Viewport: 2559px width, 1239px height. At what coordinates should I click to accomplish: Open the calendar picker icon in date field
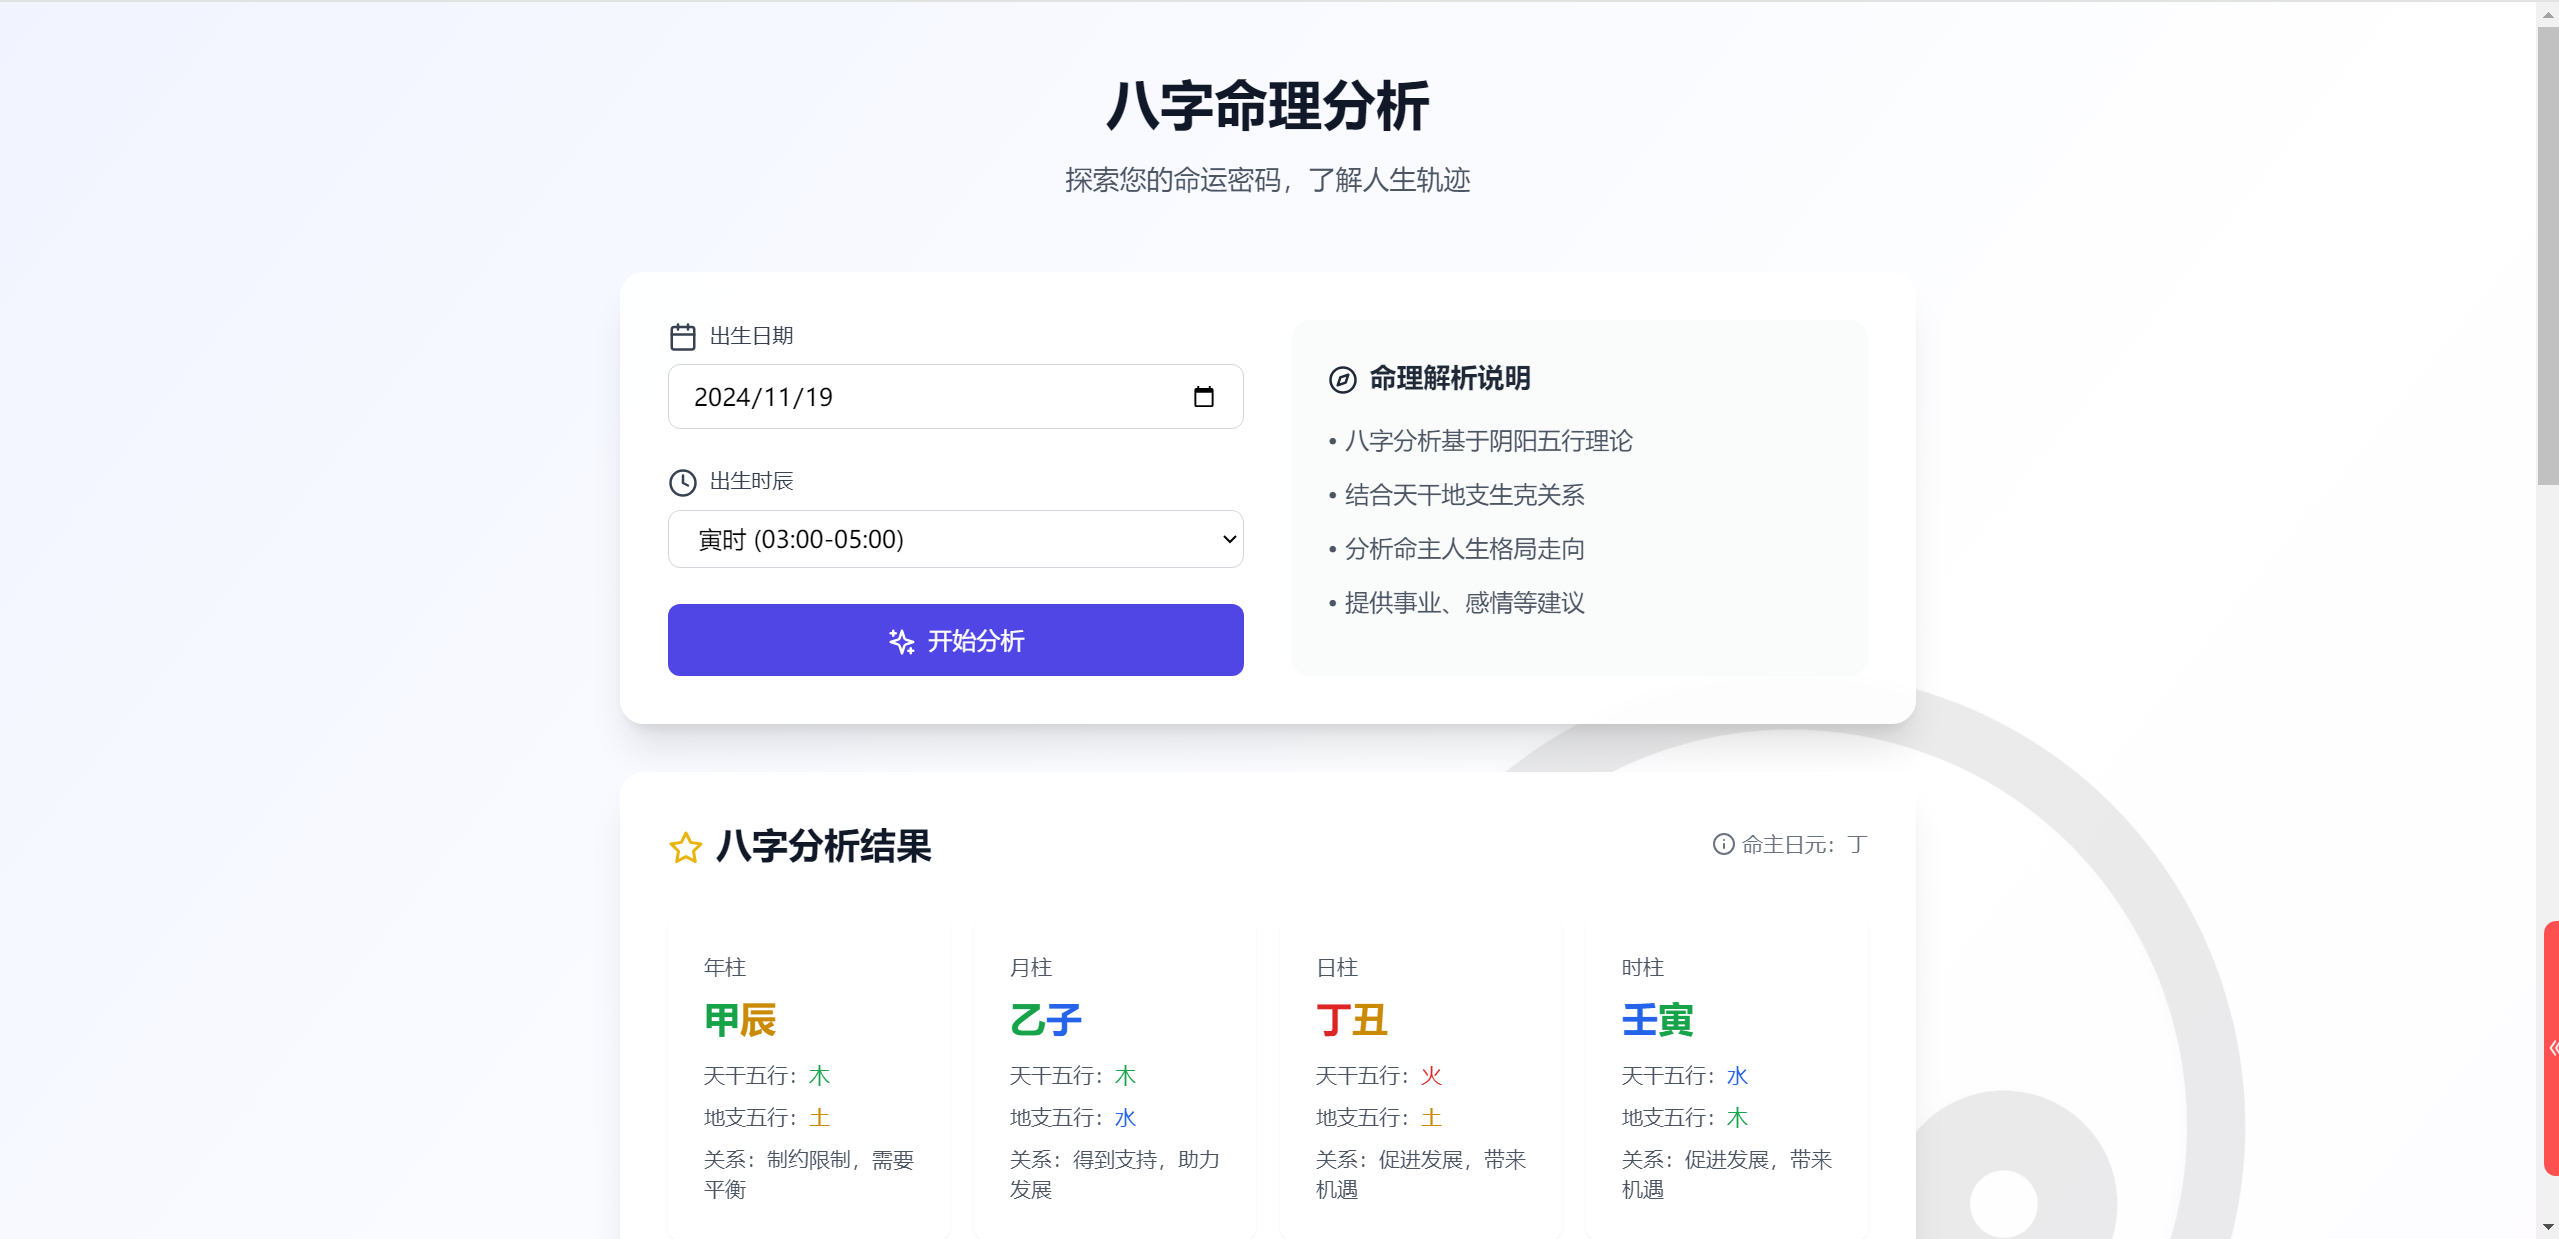pyautogui.click(x=1203, y=397)
